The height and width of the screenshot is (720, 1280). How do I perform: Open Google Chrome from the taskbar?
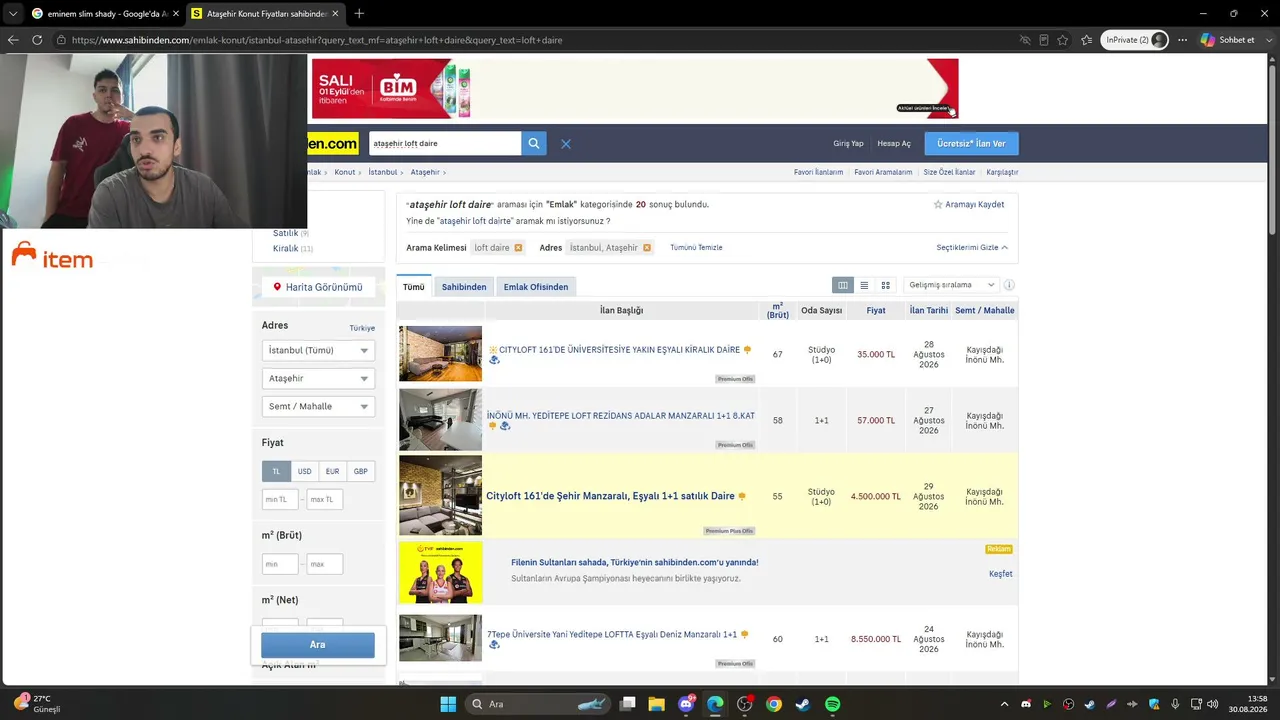tap(773, 704)
